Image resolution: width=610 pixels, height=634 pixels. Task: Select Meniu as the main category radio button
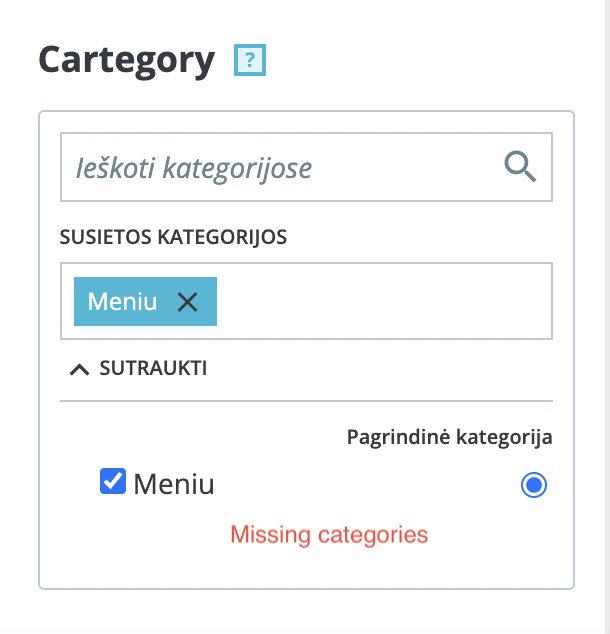(x=534, y=484)
